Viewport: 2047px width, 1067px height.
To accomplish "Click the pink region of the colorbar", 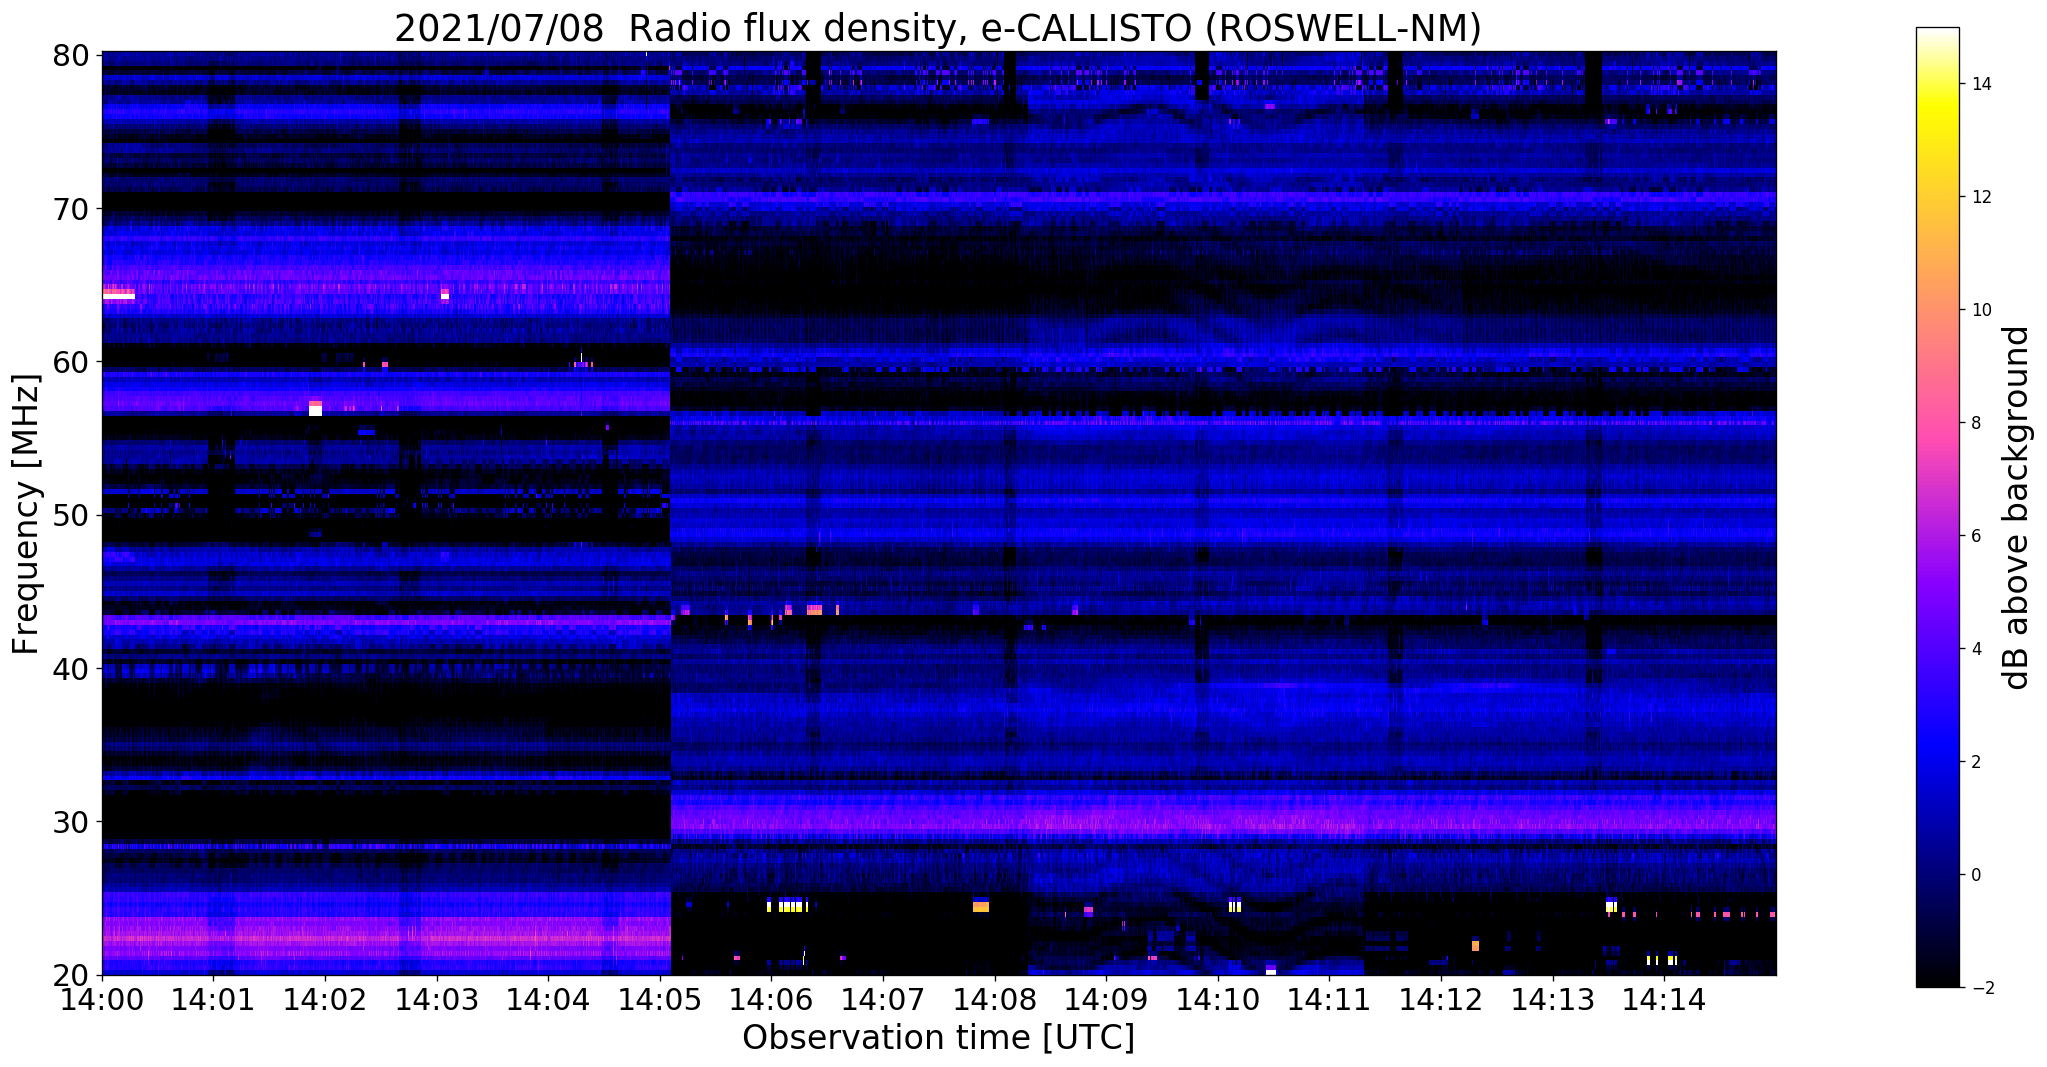I will [x=1937, y=423].
